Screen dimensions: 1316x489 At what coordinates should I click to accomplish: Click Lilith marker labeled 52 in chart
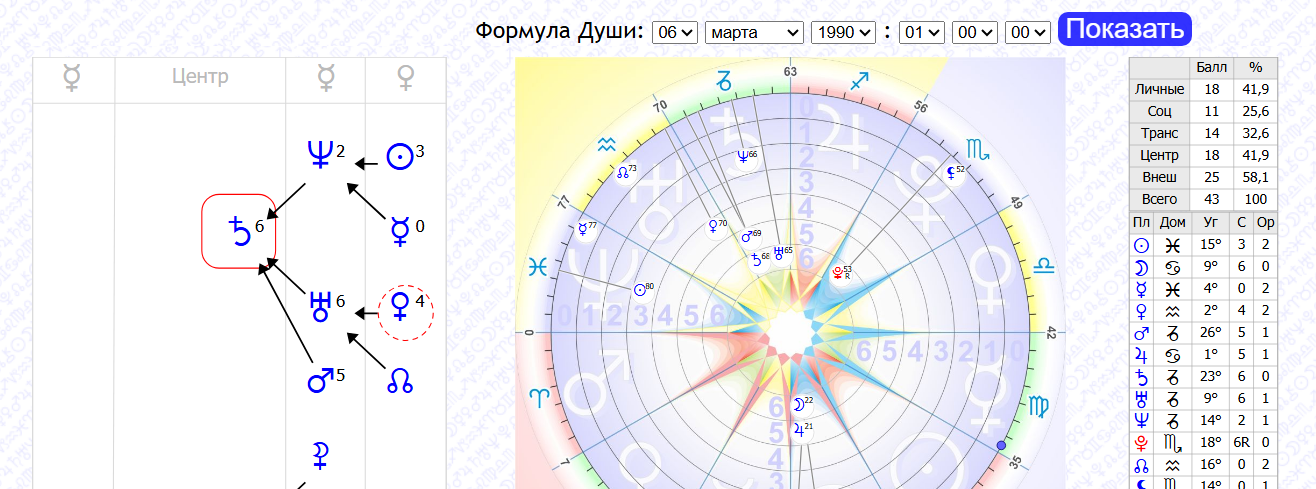[950, 172]
